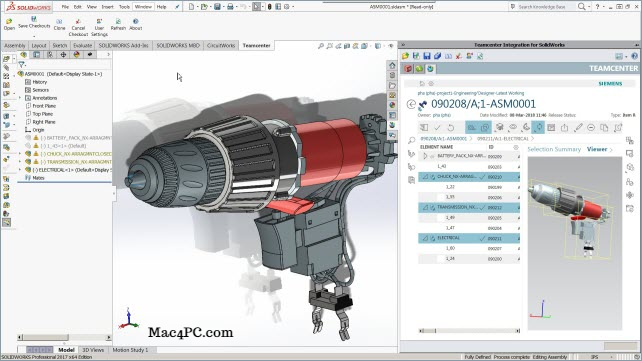Expand Annotations node in feature tree
The height and width of the screenshot is (361, 642).
[x=20, y=98]
